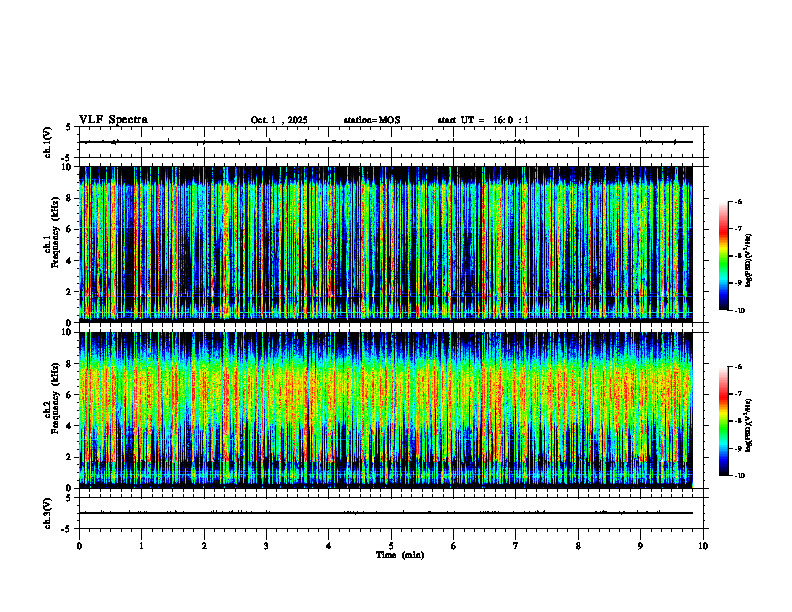Click the ch.3(V) waveform trace
The width and height of the screenshot is (792, 612).
pos(386,513)
